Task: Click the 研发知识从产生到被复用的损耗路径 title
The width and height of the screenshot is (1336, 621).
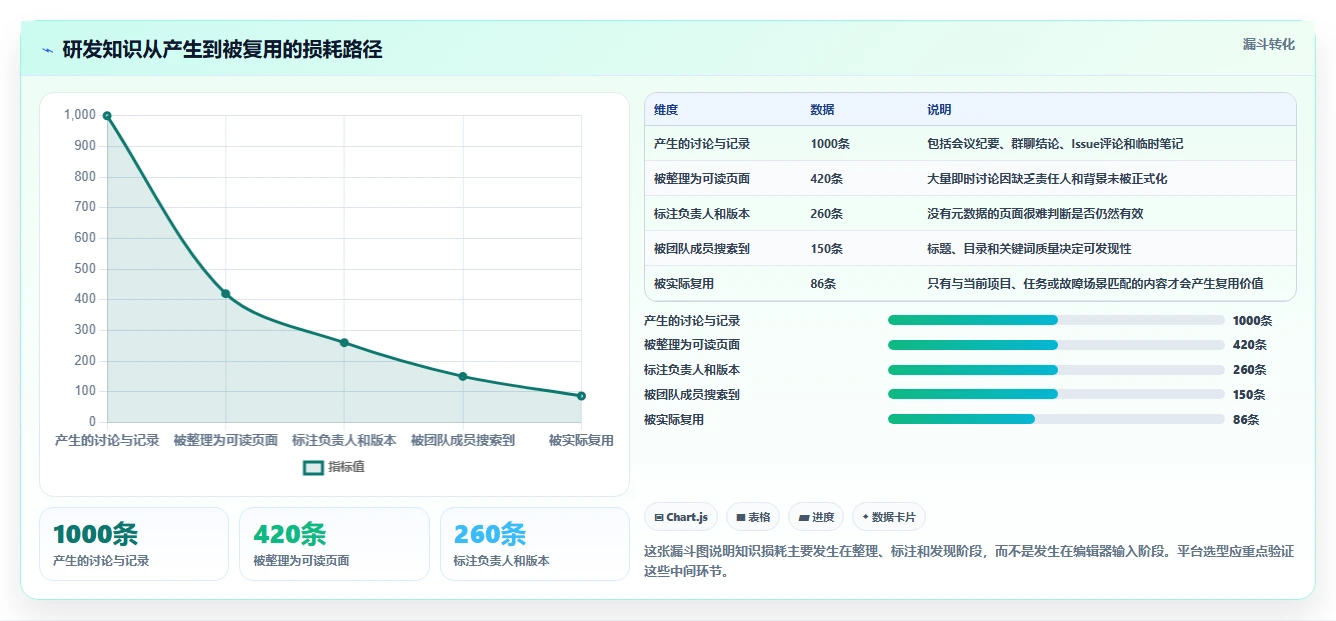Action: (222, 50)
